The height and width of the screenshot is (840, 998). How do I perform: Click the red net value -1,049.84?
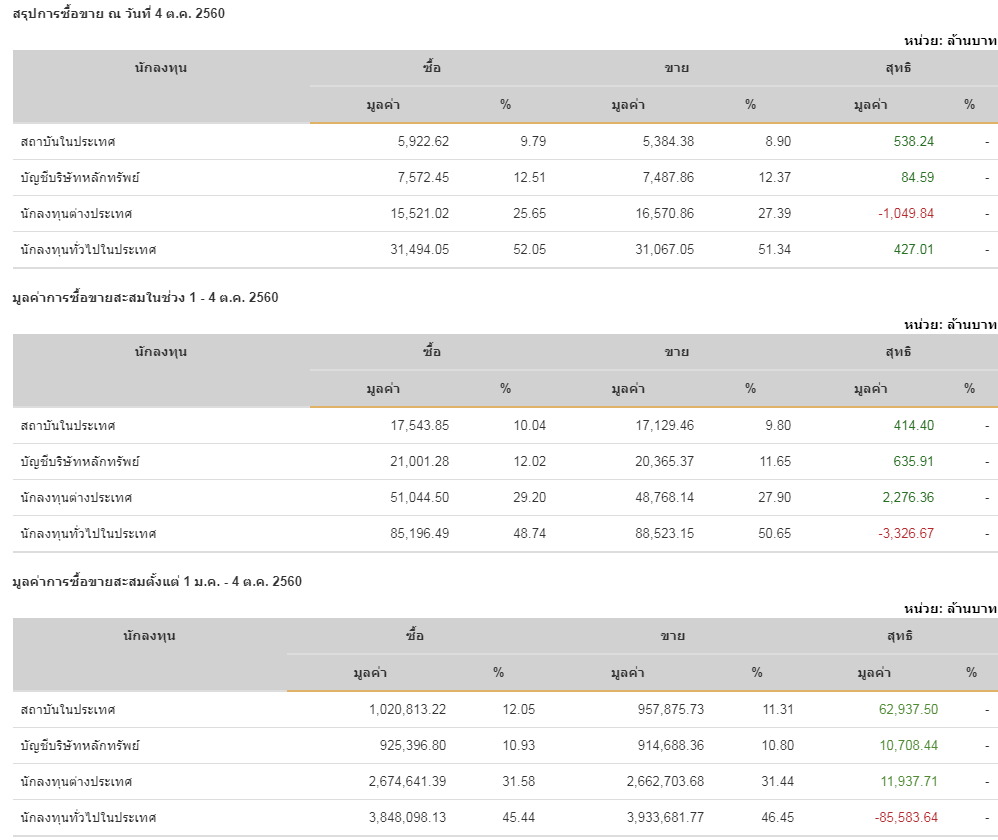(x=906, y=214)
